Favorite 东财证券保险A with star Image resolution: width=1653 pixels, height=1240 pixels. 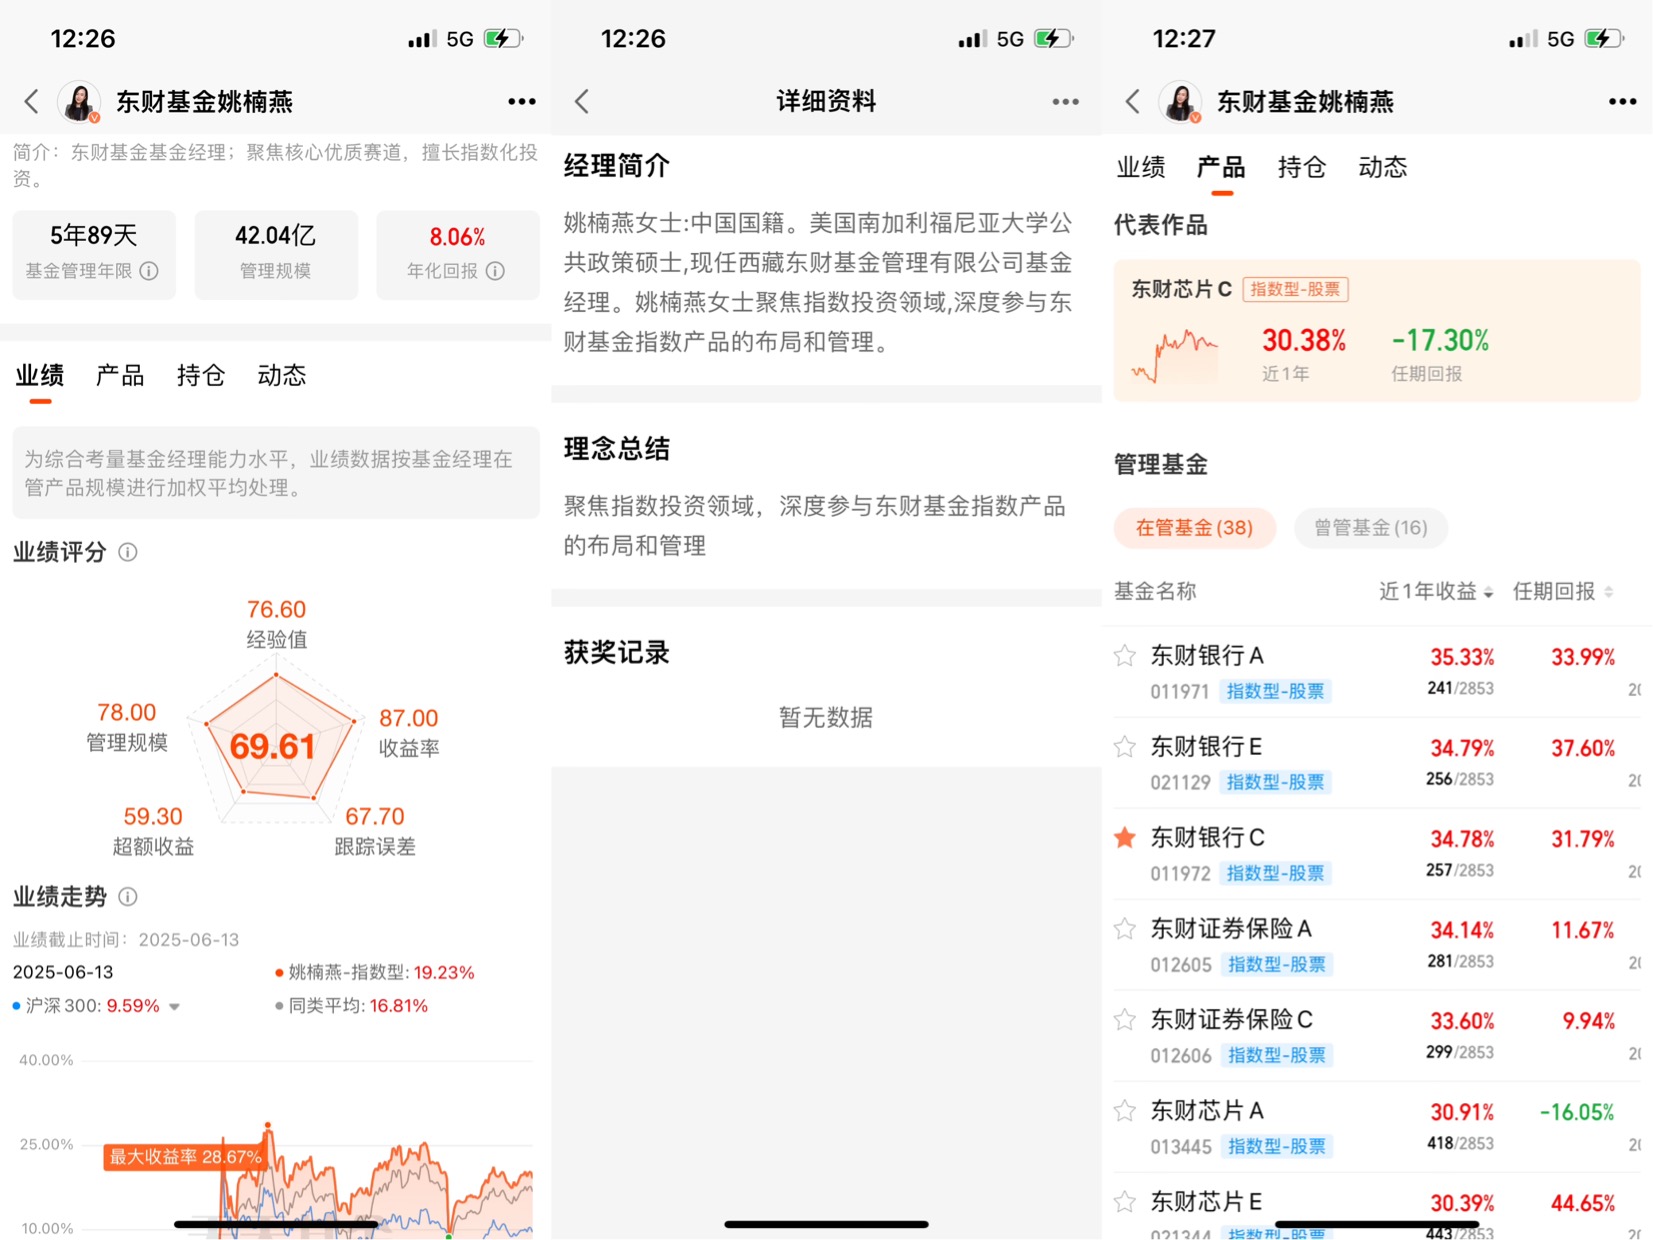pos(1125,928)
